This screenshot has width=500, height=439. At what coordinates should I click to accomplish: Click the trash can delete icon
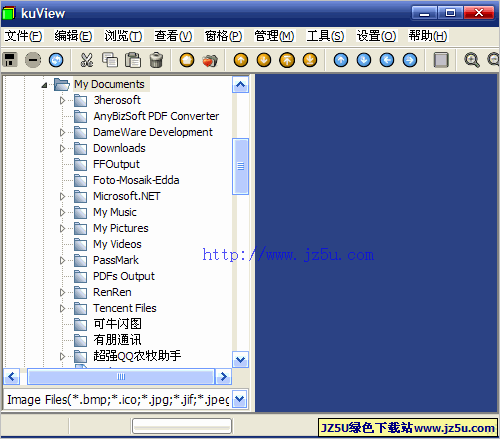coord(156,60)
